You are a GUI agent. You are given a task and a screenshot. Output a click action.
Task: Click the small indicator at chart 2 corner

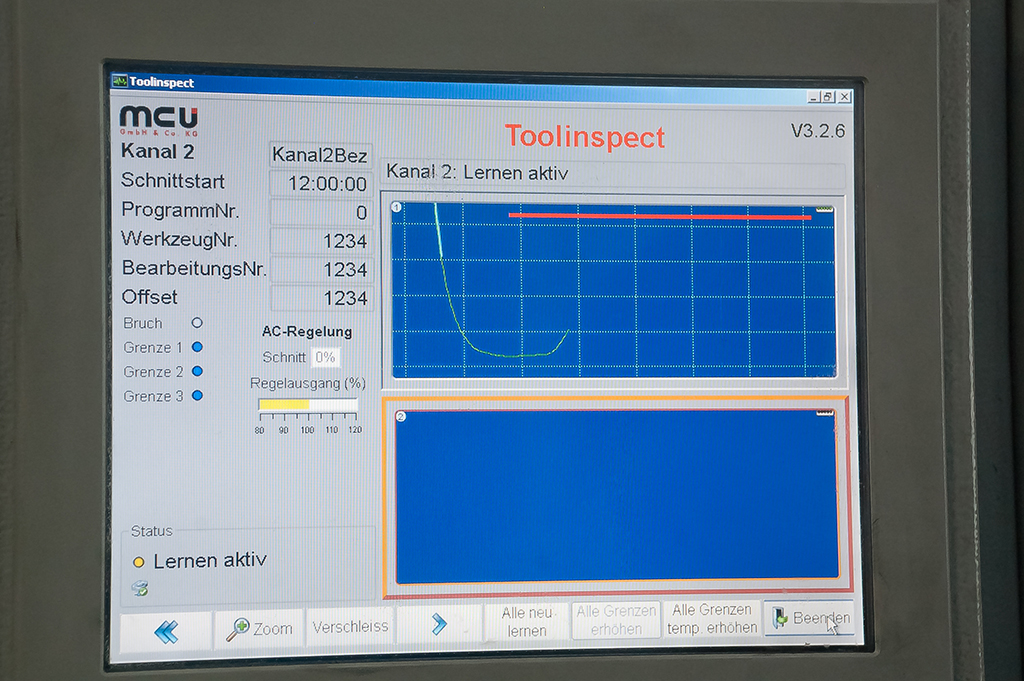[825, 413]
